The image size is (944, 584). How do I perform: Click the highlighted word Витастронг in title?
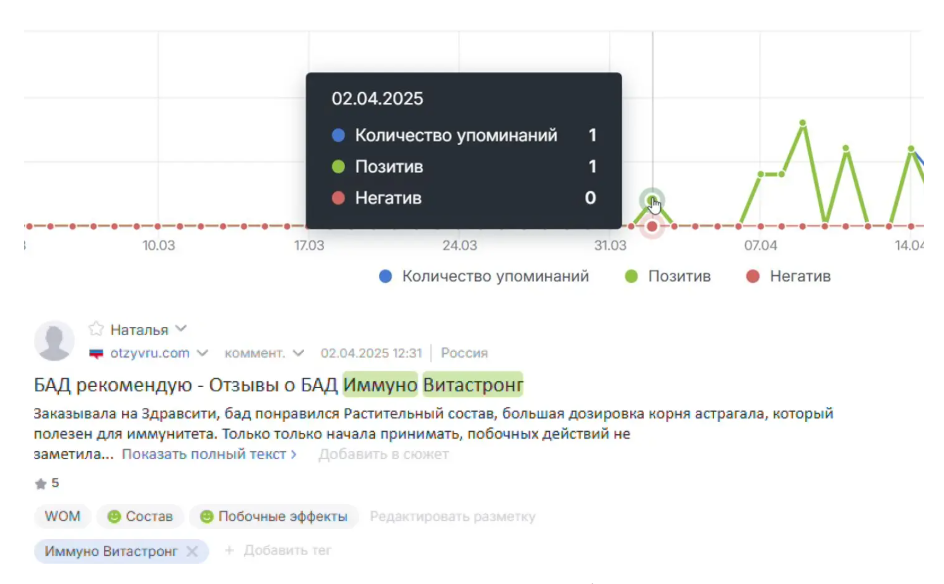[x=473, y=385]
